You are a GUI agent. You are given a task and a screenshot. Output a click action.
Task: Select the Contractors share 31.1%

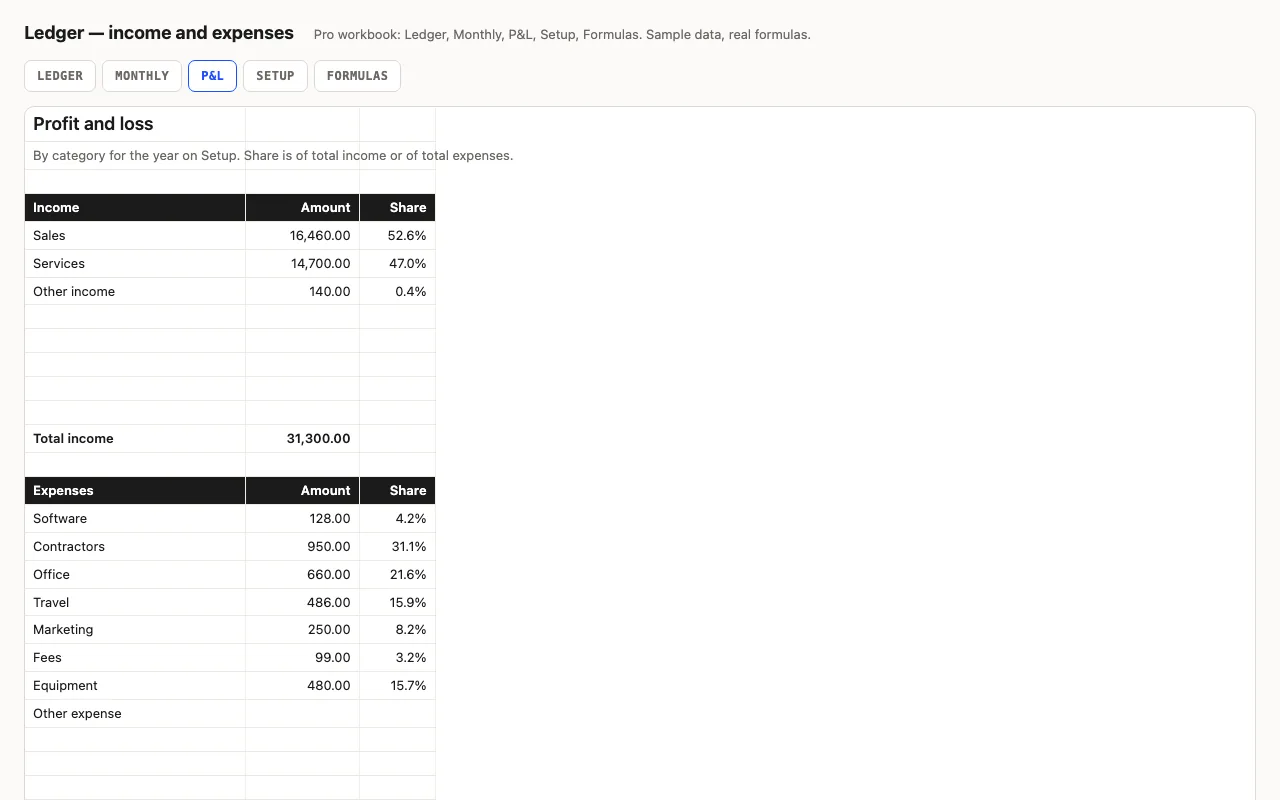pyautogui.click(x=397, y=547)
